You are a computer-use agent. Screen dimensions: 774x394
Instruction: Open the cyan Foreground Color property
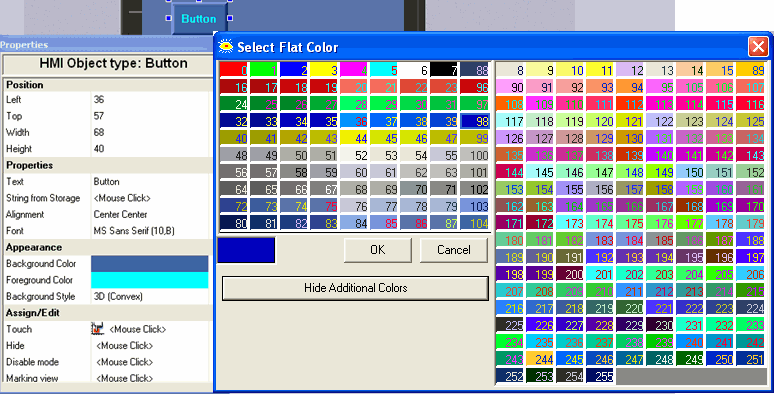click(150, 280)
